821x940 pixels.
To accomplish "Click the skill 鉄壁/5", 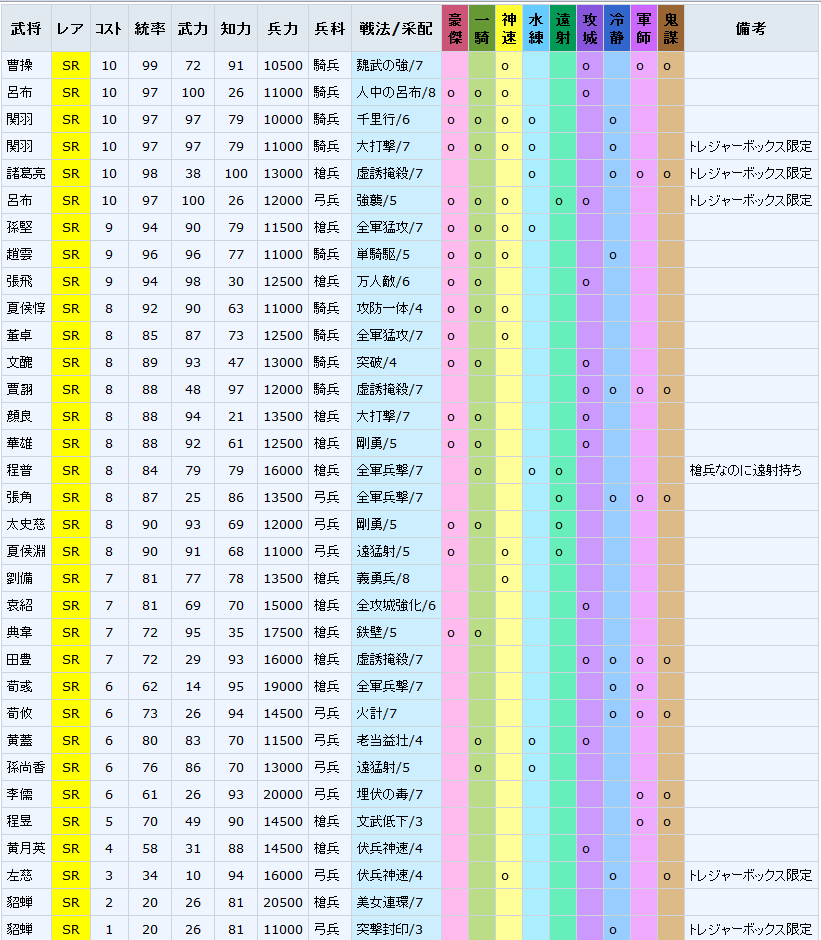I will 377,632.
